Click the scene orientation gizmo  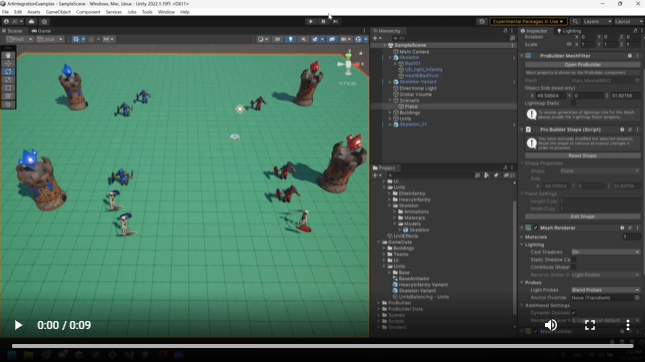point(348,64)
